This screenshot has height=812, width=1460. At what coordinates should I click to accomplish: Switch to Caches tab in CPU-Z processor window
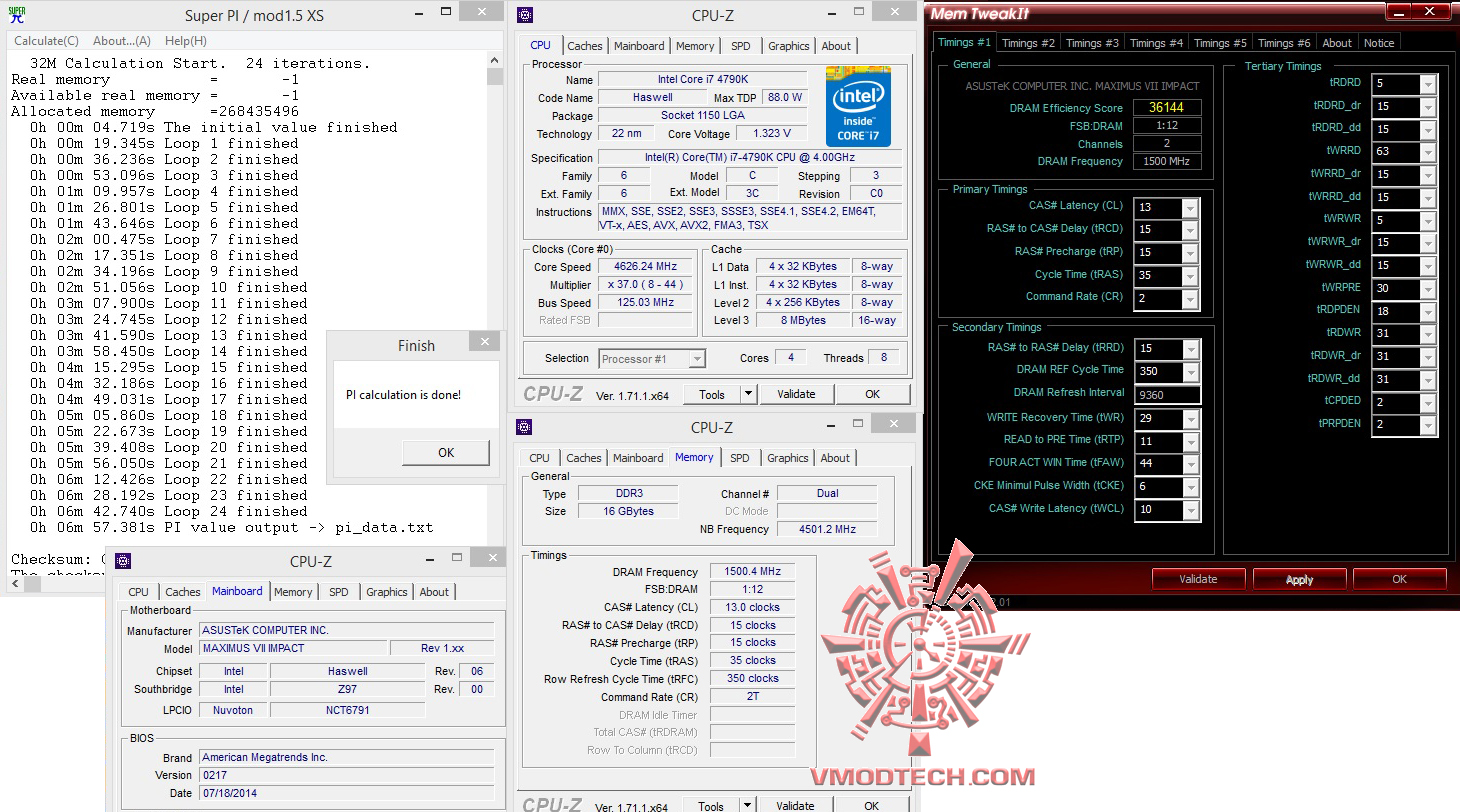[585, 46]
